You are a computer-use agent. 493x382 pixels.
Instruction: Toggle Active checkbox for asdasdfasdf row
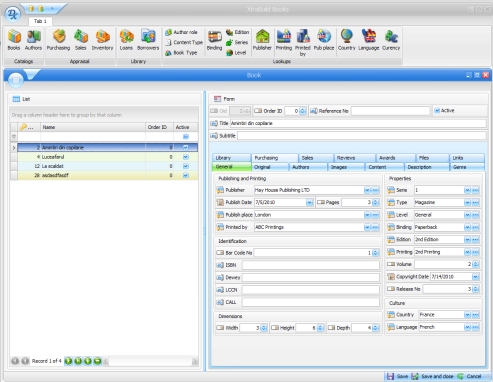[x=186, y=175]
